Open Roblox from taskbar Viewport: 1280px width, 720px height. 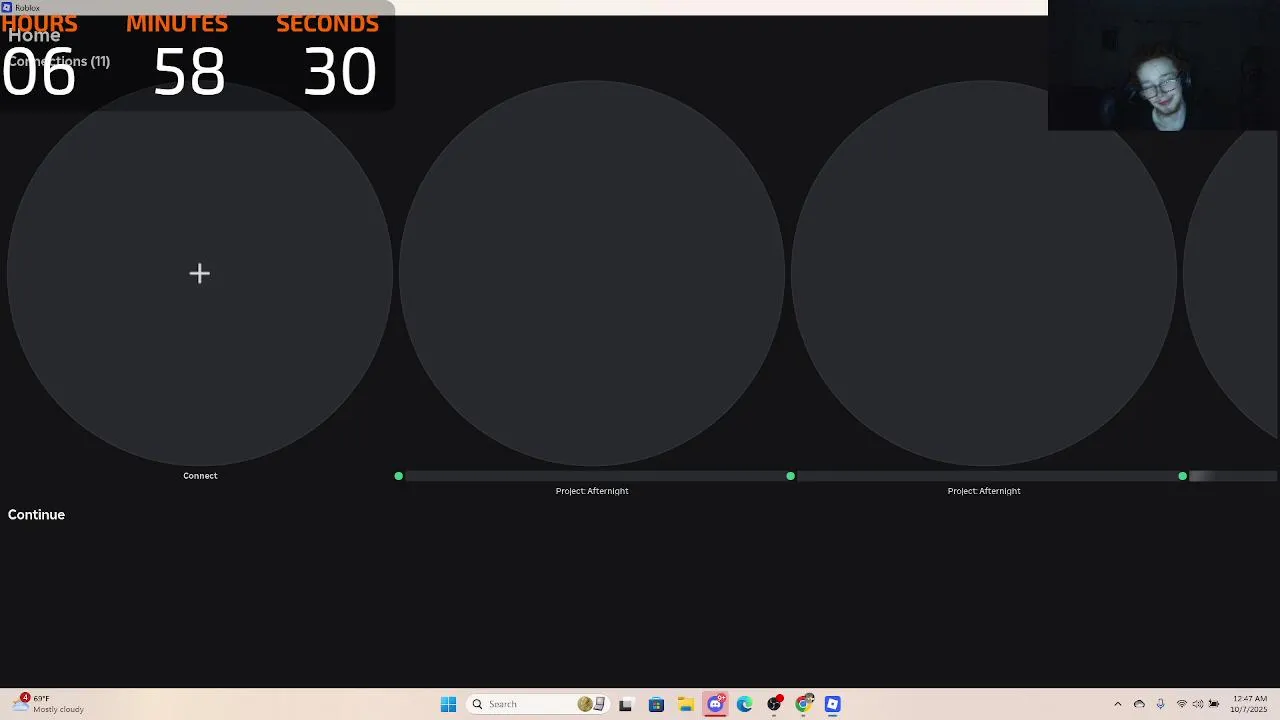(833, 704)
